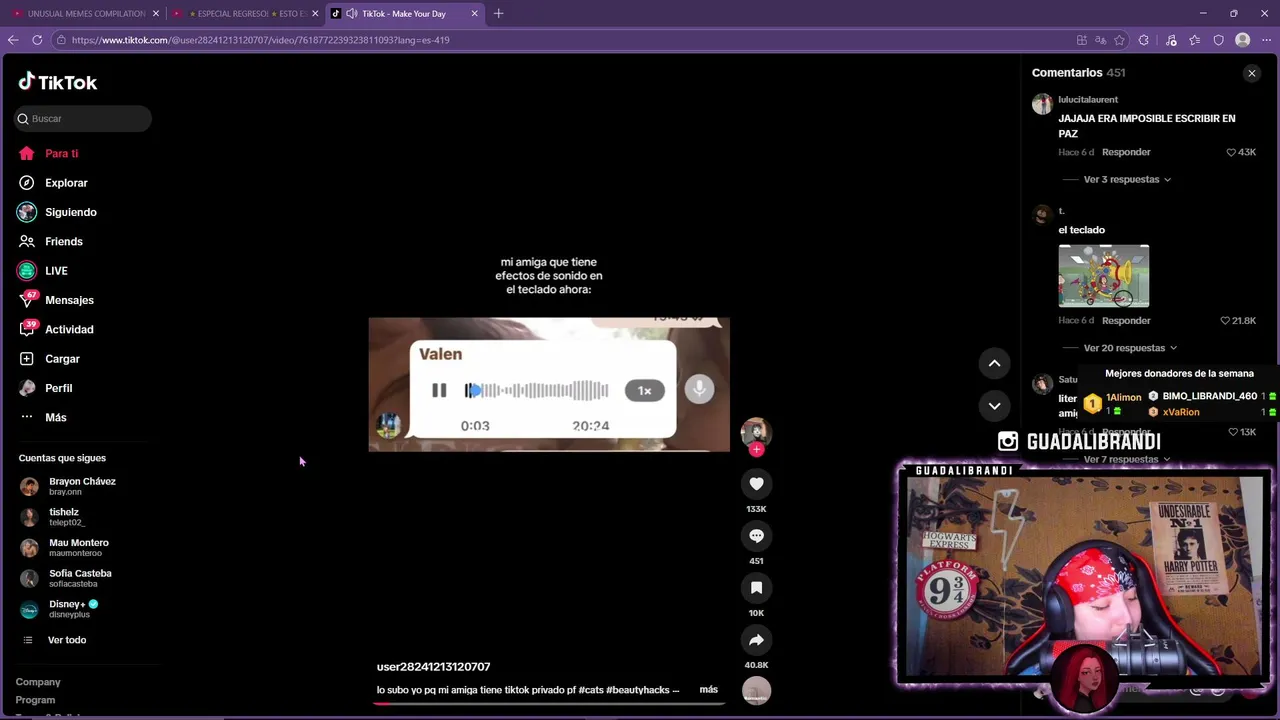Open the Explorar compass page

click(53, 183)
